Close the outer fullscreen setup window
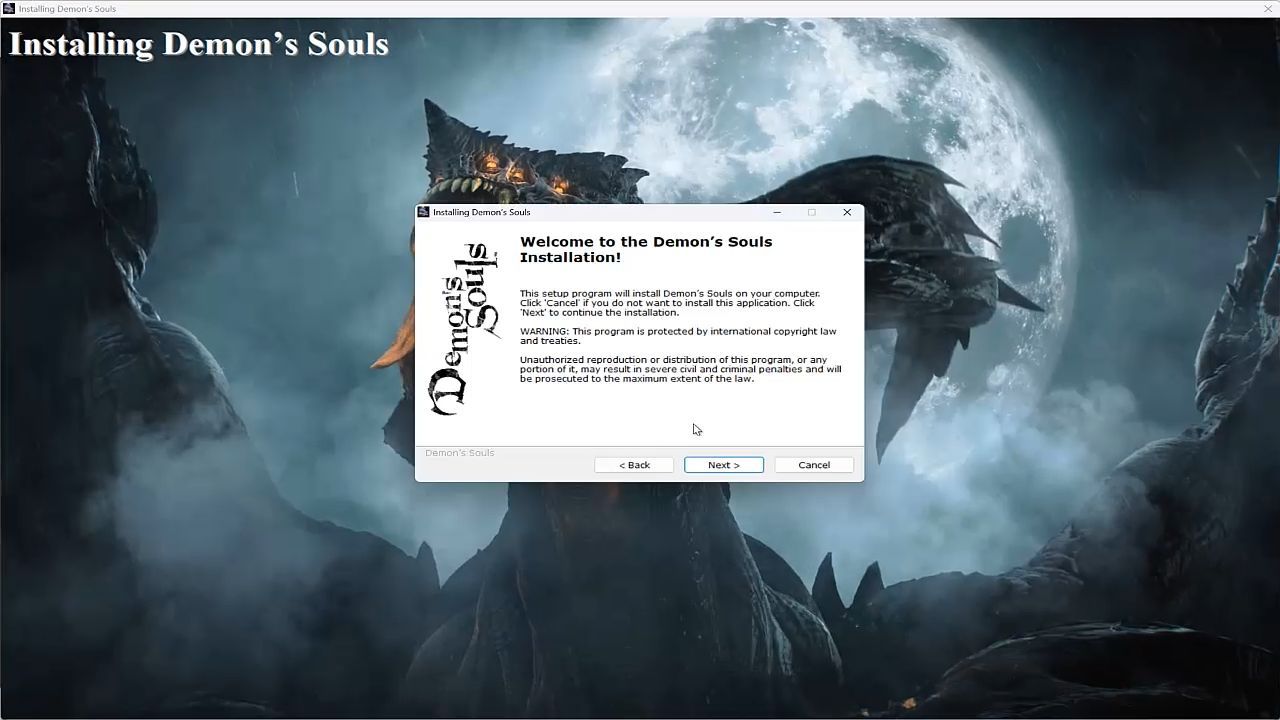Viewport: 1280px width, 720px height. click(x=1269, y=8)
